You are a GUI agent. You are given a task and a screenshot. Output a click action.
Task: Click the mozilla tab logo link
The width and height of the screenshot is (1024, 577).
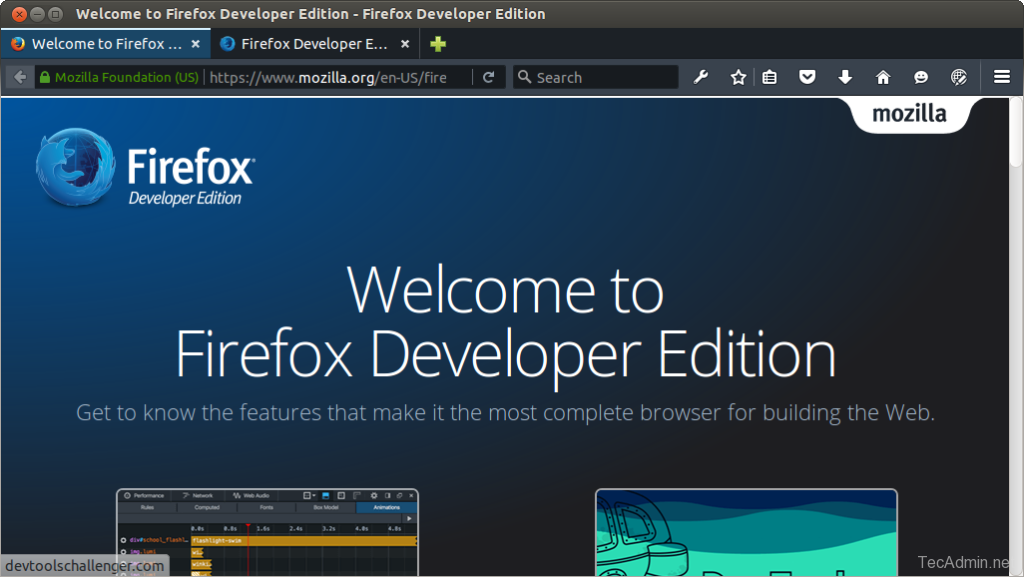(909, 114)
